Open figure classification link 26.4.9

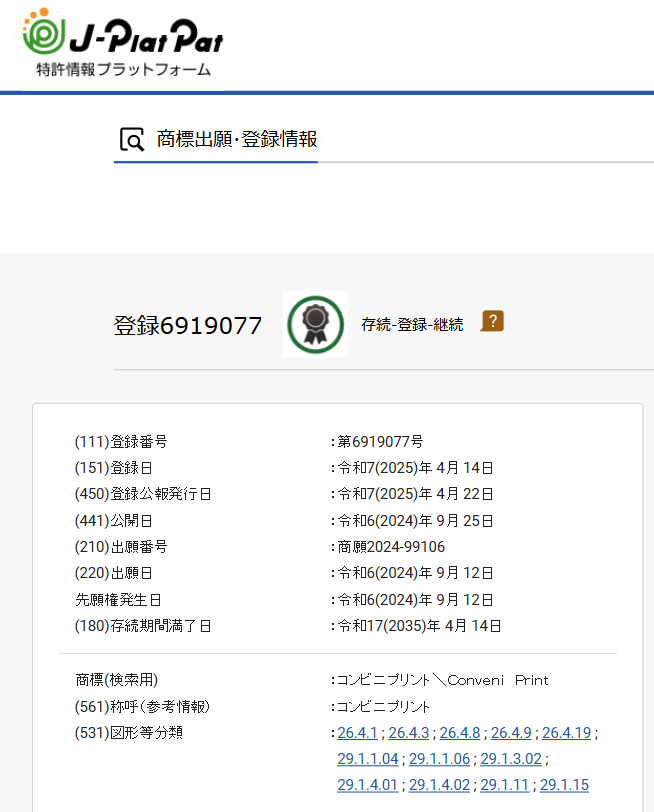click(511, 733)
